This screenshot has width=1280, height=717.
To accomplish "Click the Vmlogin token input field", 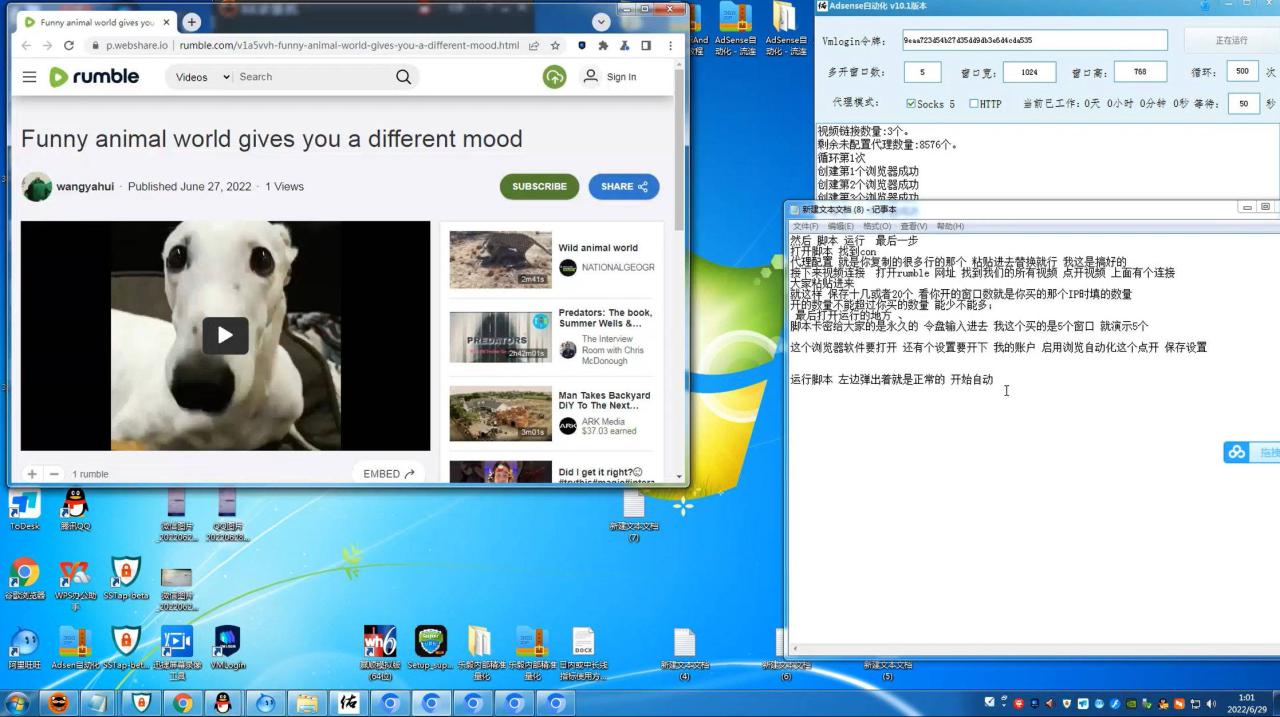I will coord(1034,41).
